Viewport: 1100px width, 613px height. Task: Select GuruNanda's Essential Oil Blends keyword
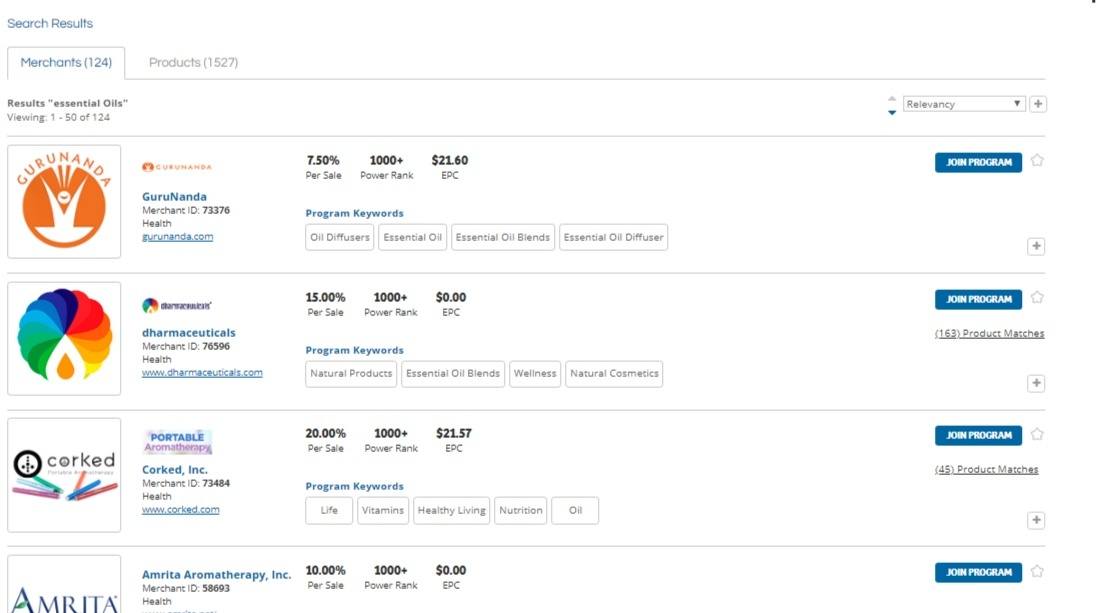pos(502,237)
